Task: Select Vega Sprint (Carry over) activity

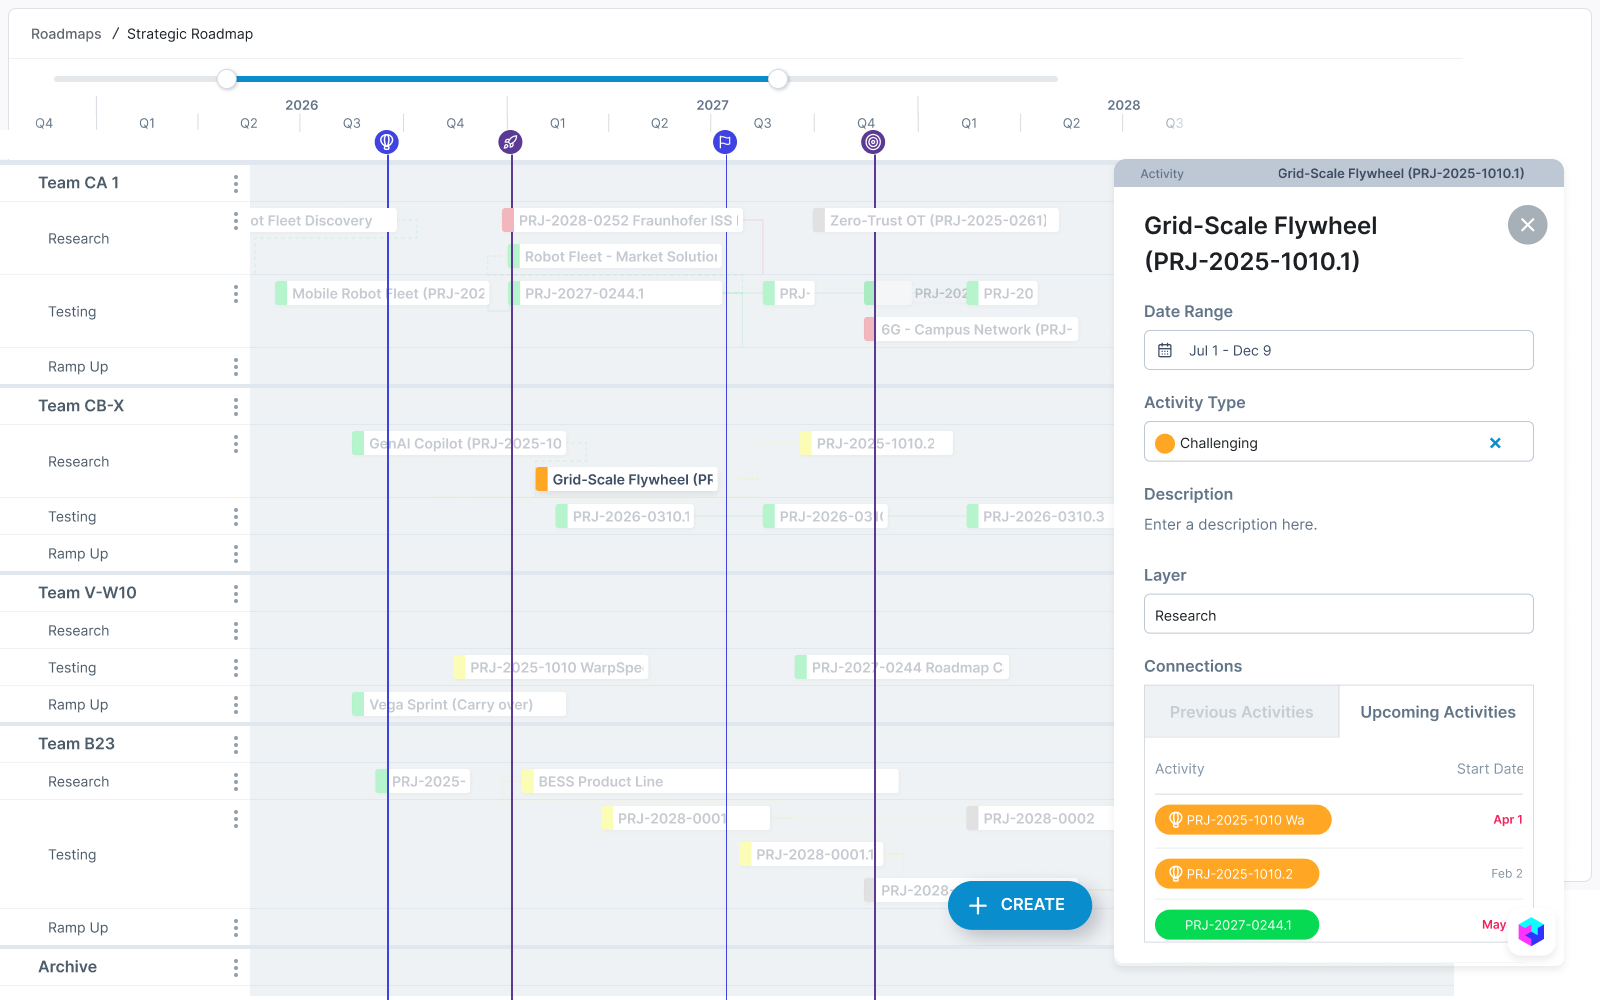Action: pos(459,705)
